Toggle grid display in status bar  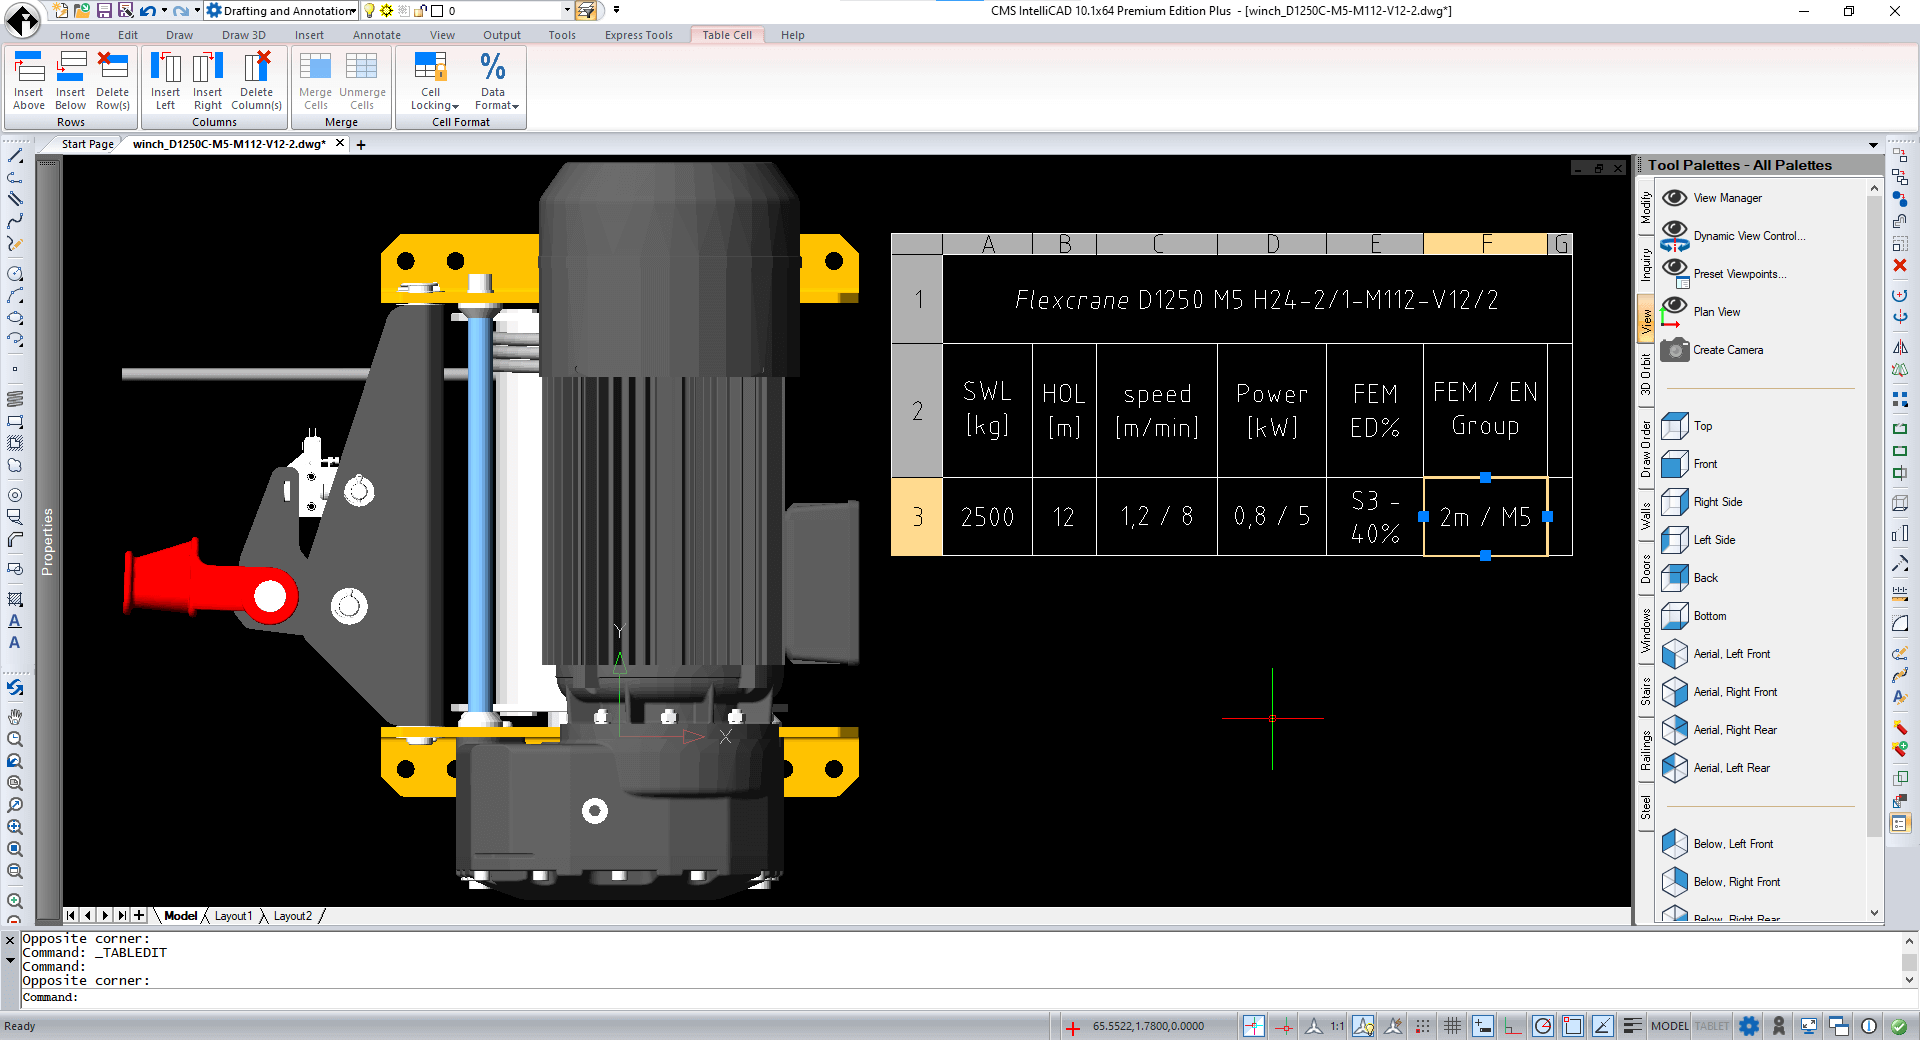coord(1452,1026)
